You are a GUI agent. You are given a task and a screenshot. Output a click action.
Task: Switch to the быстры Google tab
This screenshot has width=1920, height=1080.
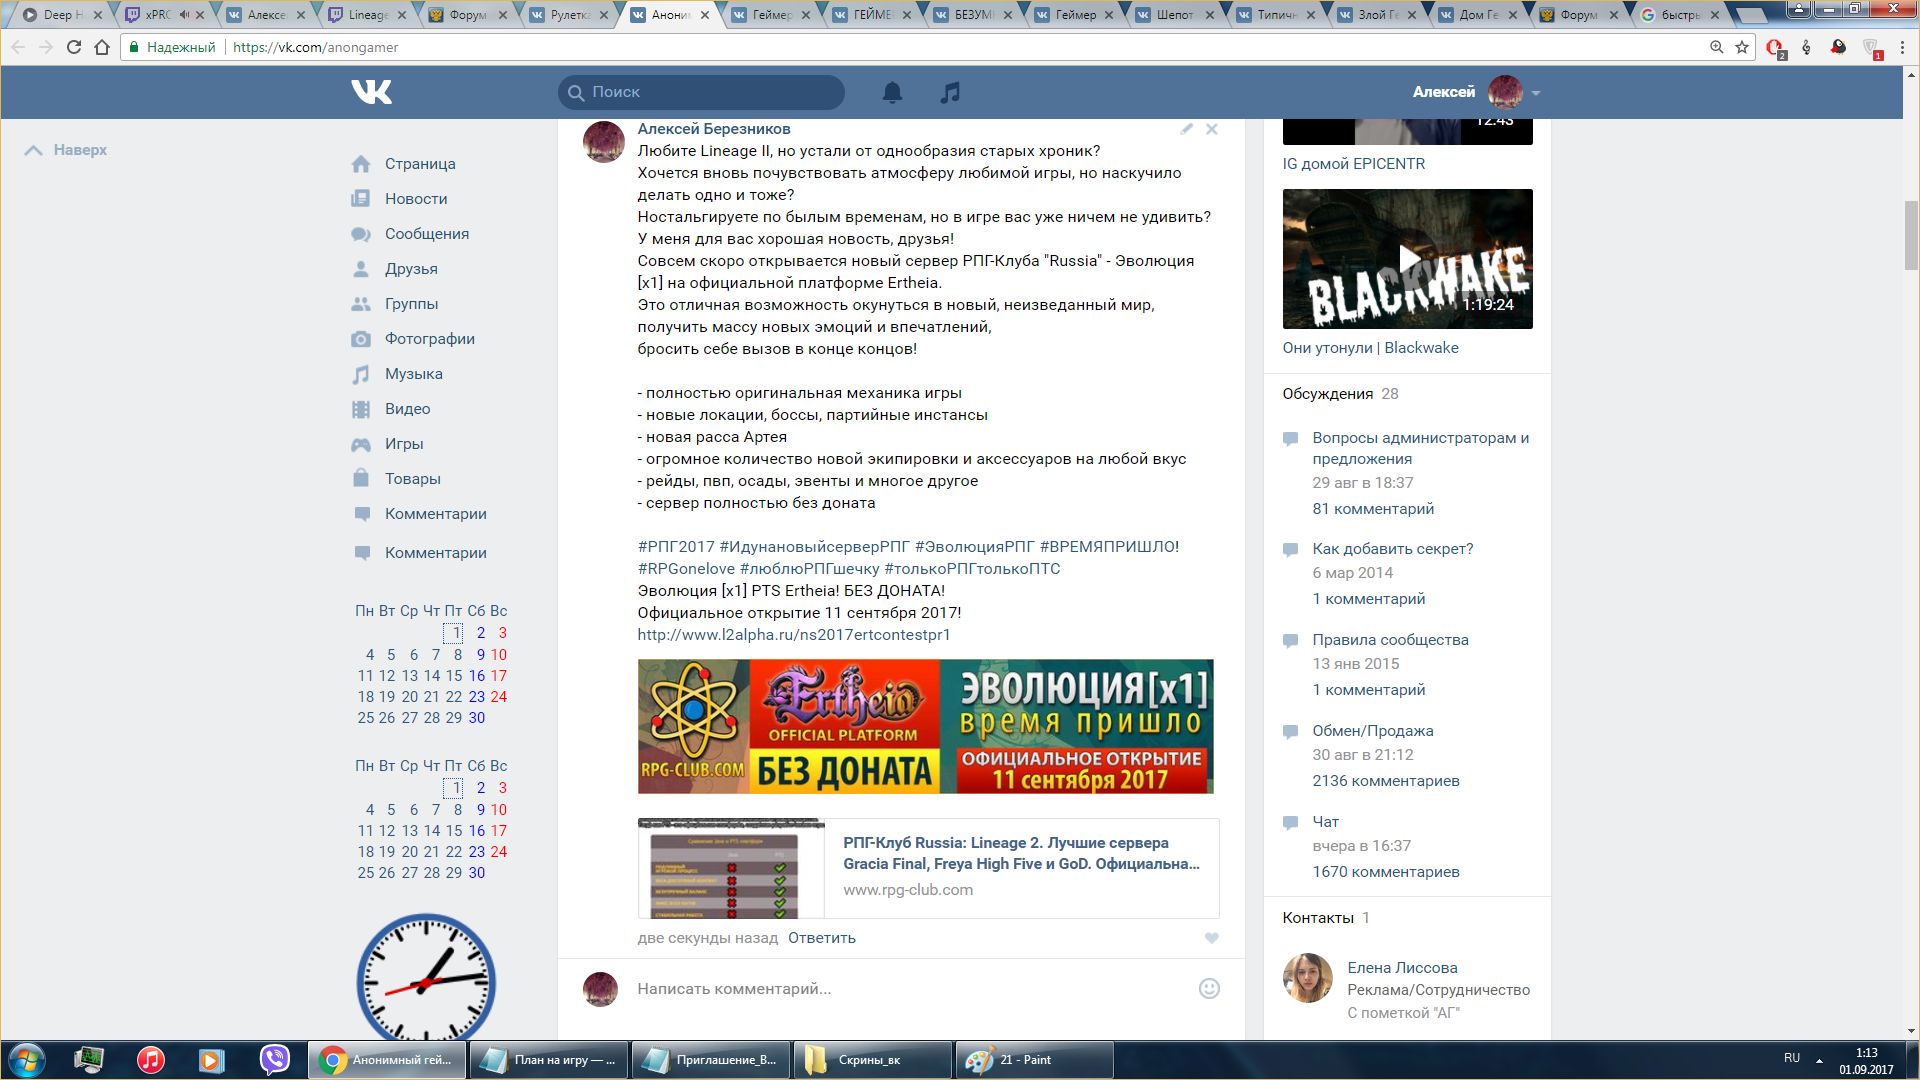click(1680, 15)
